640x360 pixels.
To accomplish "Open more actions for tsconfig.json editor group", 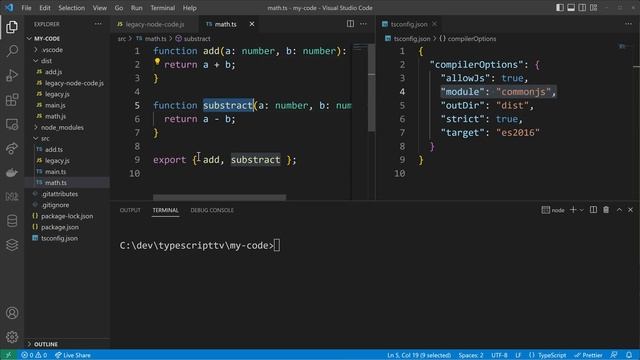I will point(628,24).
